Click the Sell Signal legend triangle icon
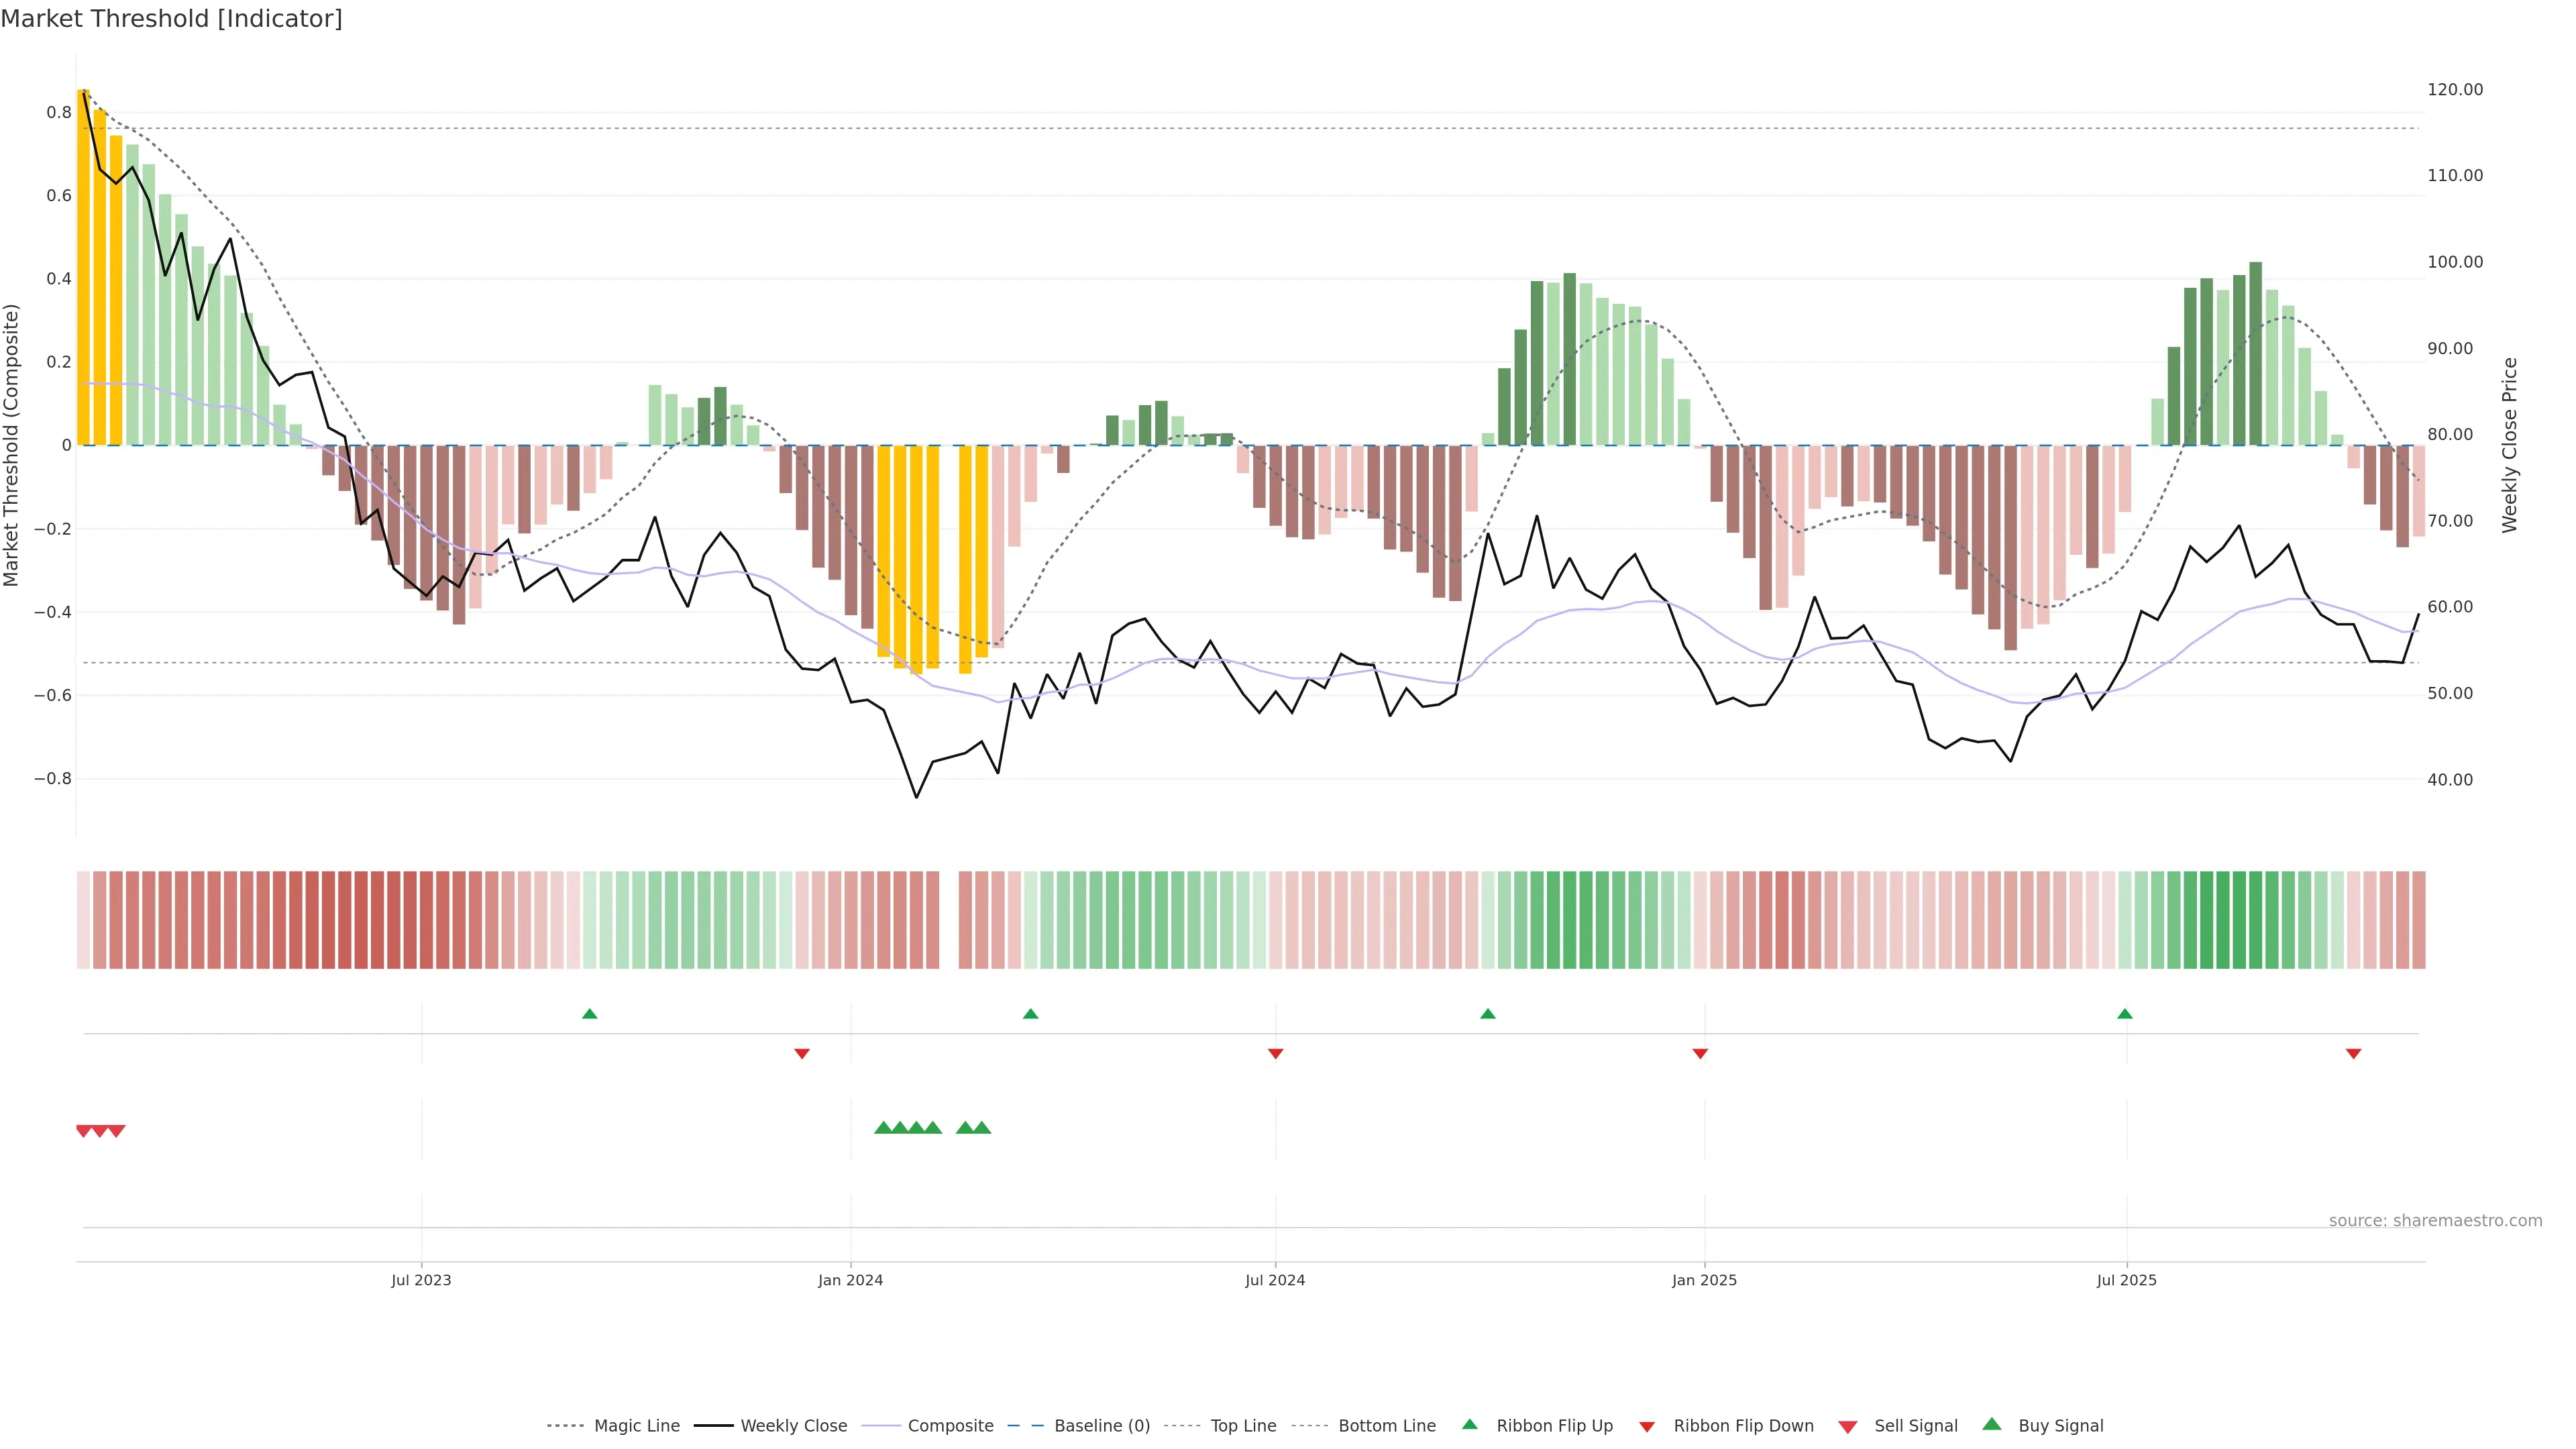The height and width of the screenshot is (1449, 2576). 1848,1426
